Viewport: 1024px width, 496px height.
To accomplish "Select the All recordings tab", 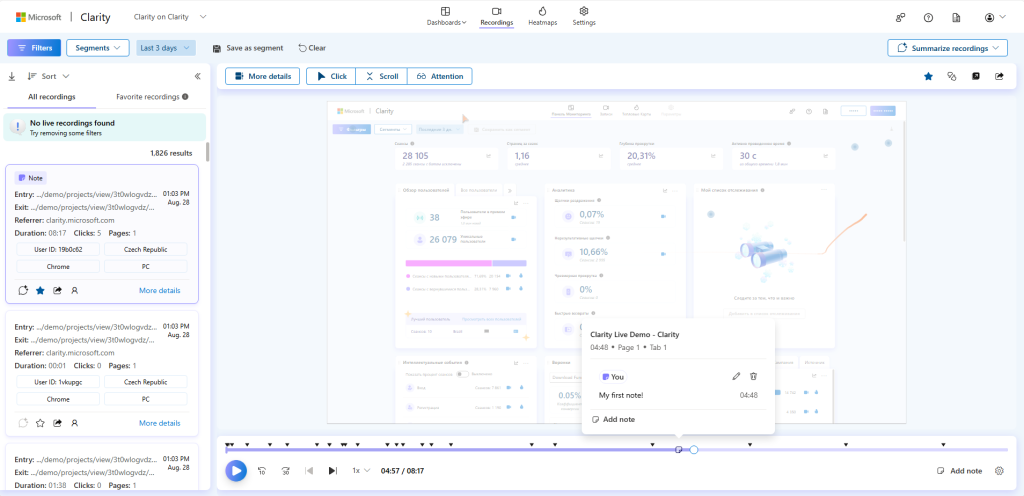I will click(52, 97).
